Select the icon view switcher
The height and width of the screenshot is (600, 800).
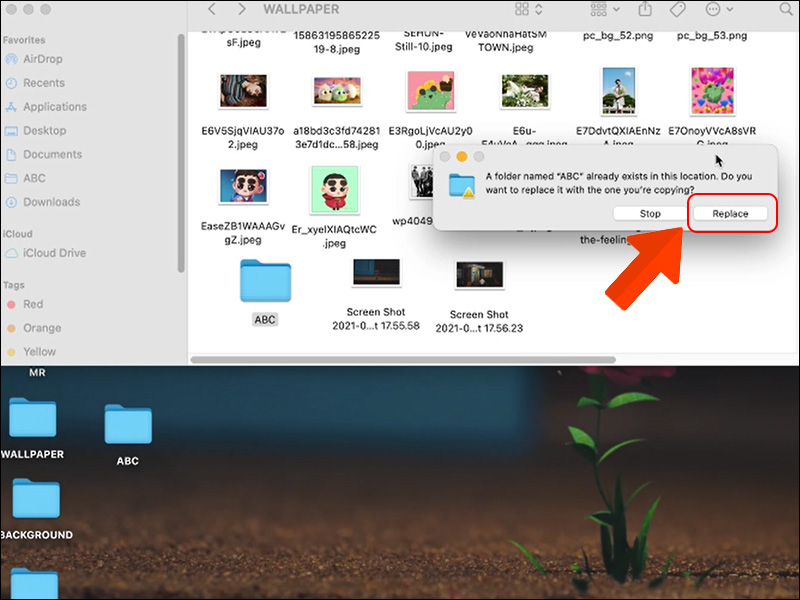528,9
